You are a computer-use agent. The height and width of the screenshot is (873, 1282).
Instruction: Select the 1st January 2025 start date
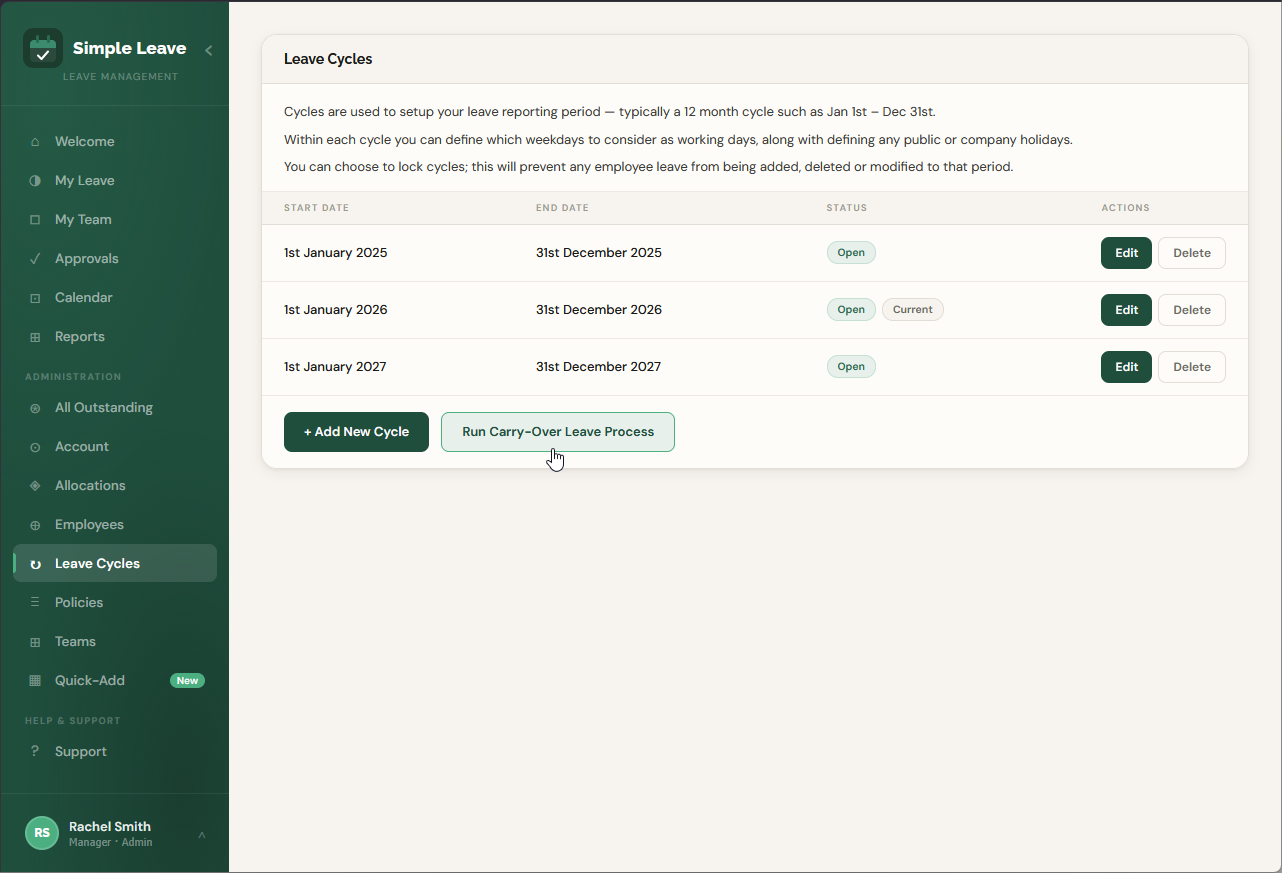pos(336,253)
